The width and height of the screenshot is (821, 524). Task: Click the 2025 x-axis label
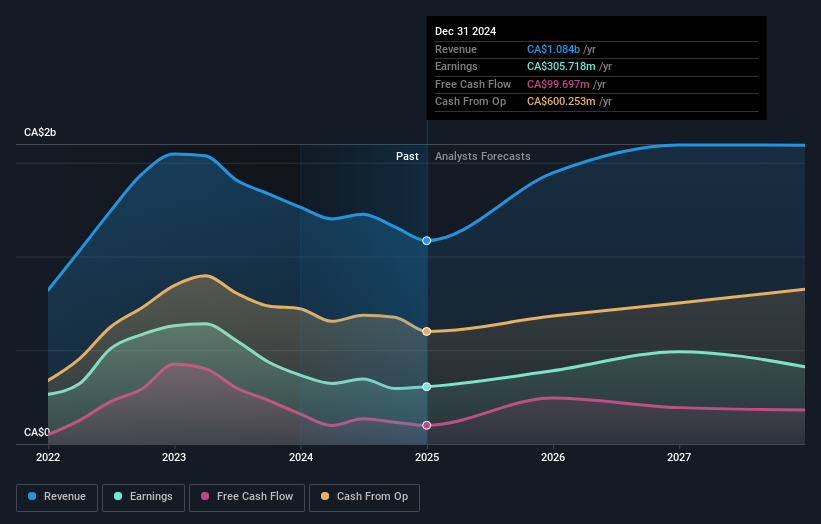click(x=427, y=458)
